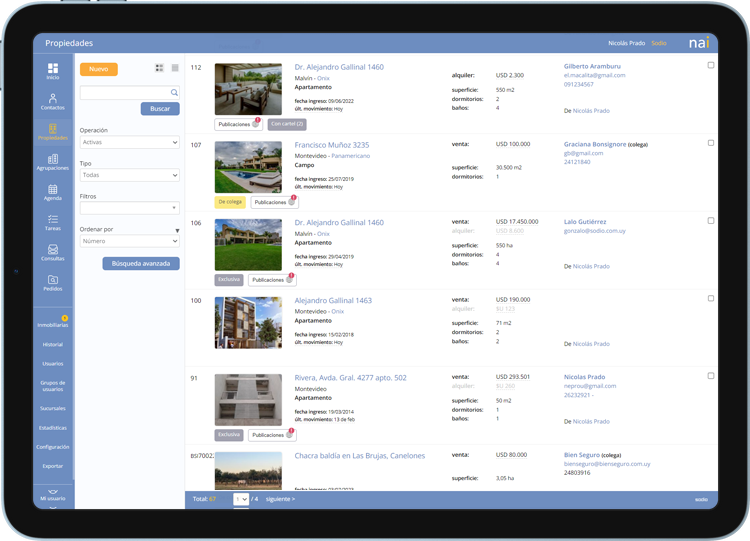This screenshot has height=541, width=750.
Task: Check the box for property 112
Action: [711, 65]
